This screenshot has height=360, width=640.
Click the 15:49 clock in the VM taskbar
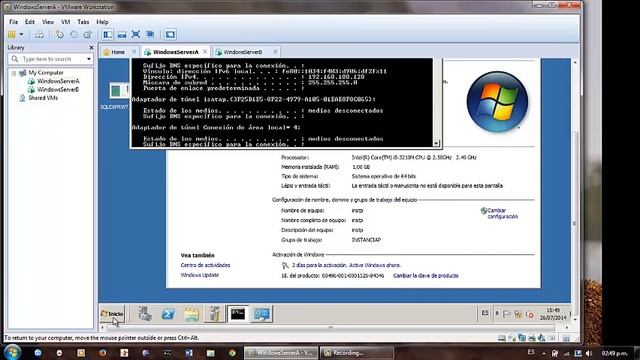pos(553,314)
